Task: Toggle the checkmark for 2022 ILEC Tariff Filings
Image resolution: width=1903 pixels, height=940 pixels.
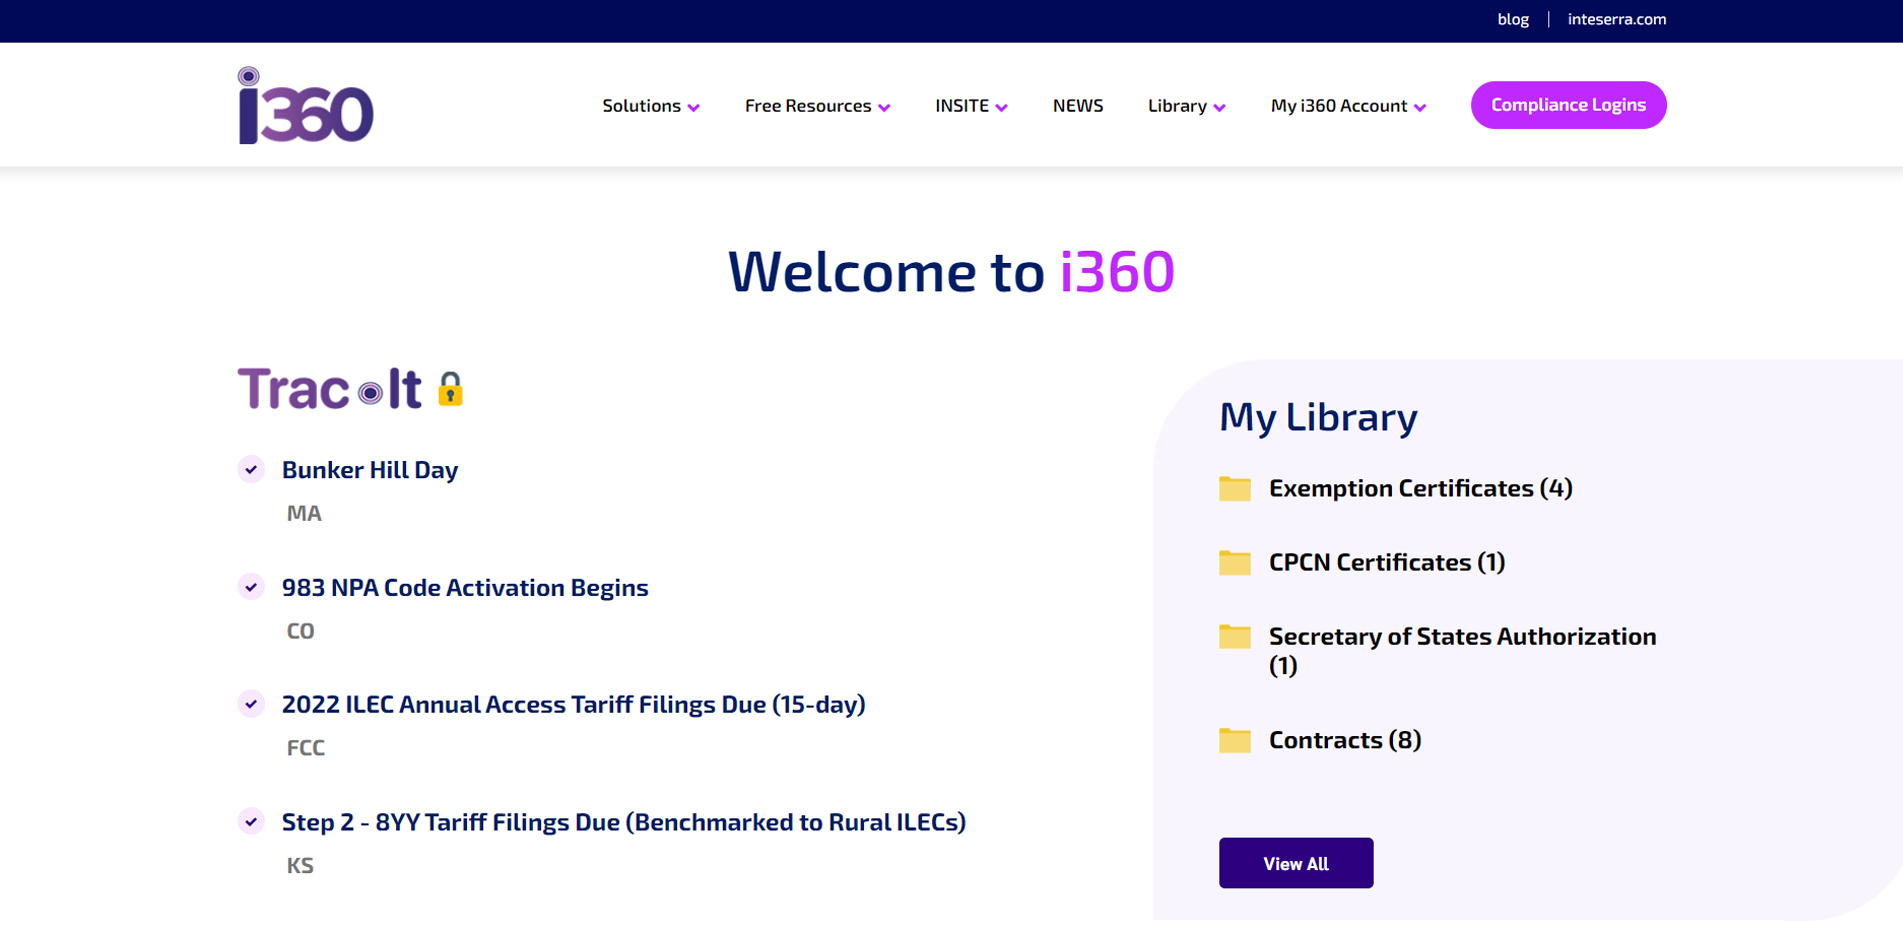Action: pos(250,704)
